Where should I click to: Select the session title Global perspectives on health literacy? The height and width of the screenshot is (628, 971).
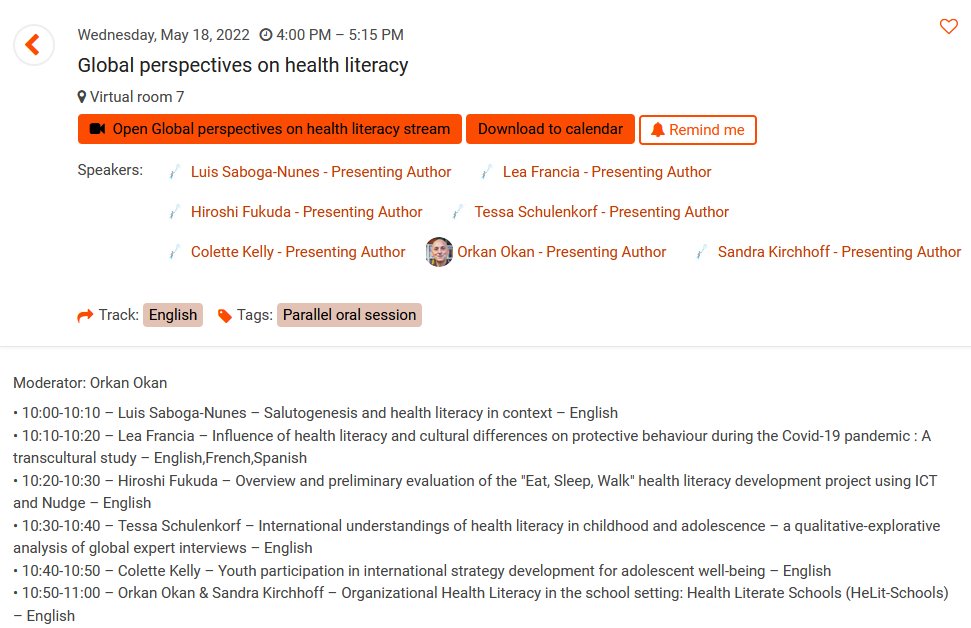coord(243,65)
